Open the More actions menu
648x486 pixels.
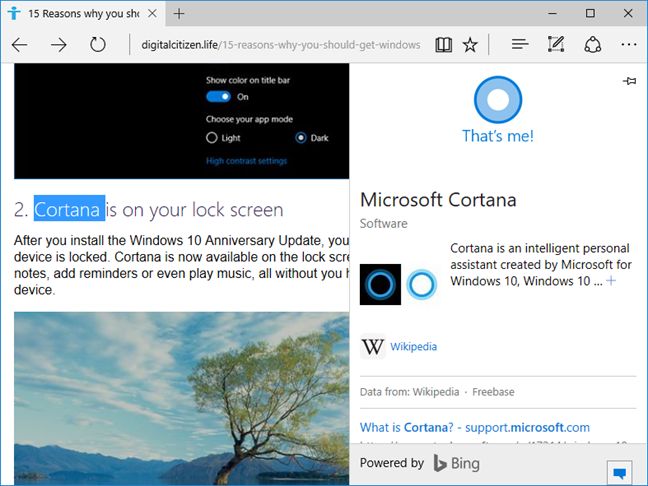tap(629, 44)
